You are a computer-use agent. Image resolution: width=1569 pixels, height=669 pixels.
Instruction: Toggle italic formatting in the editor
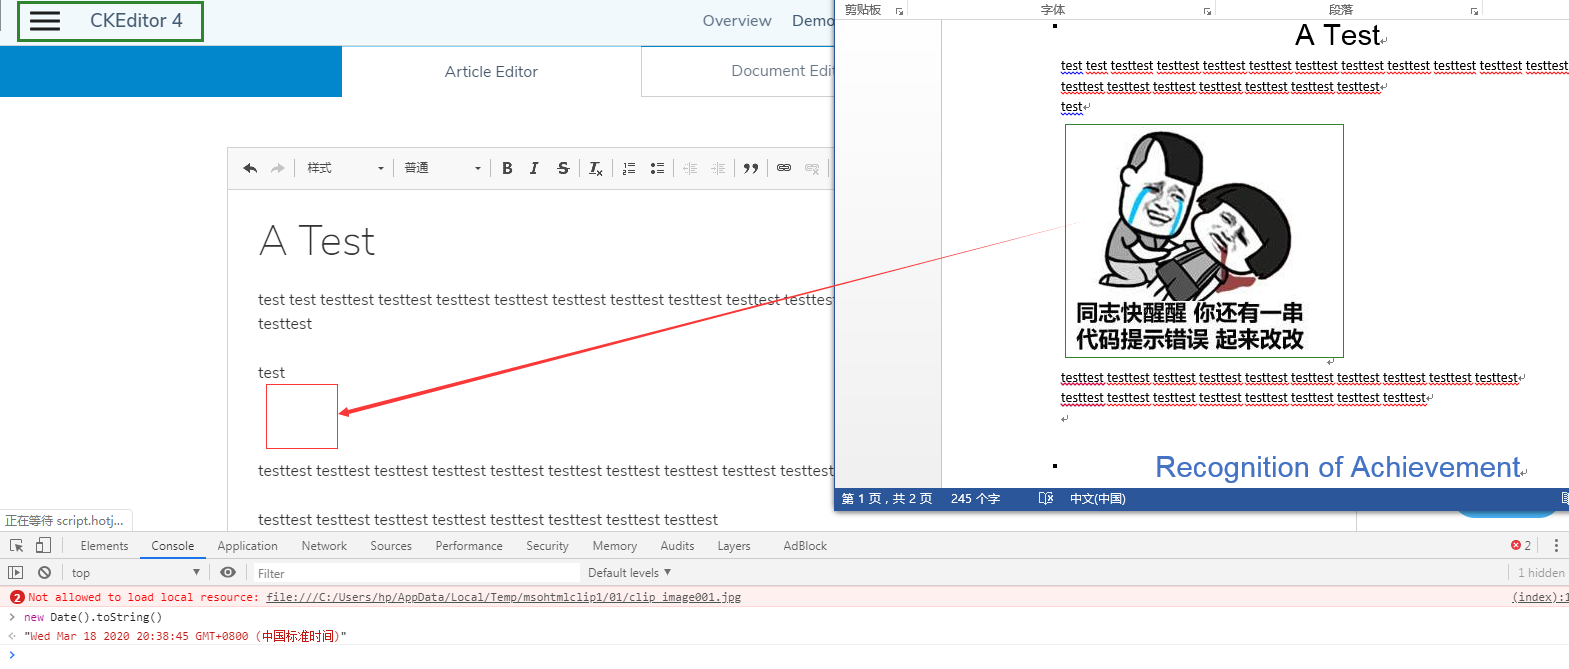tap(534, 168)
